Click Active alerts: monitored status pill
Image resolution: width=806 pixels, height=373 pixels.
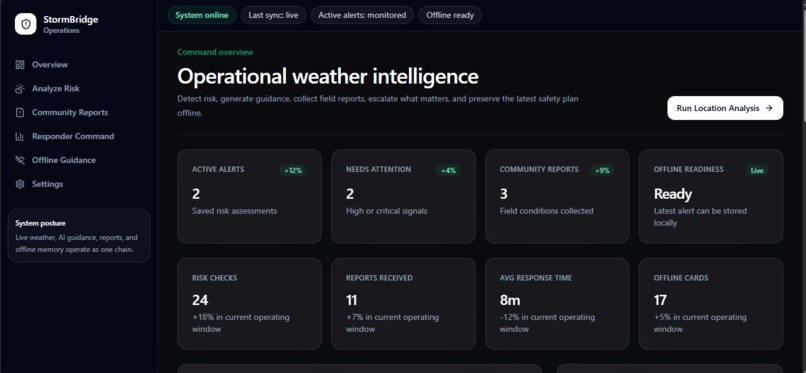[362, 15]
